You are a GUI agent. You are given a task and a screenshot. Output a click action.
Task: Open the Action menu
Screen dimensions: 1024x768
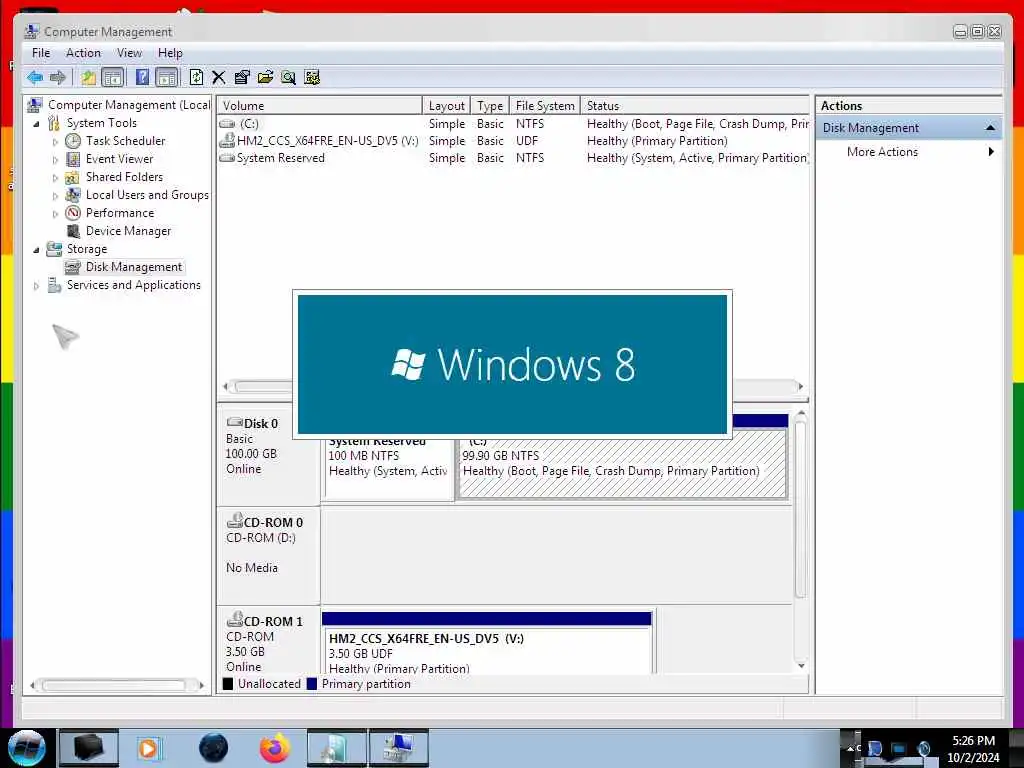[83, 53]
